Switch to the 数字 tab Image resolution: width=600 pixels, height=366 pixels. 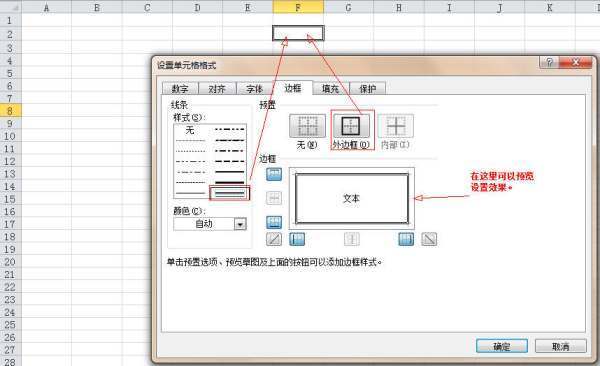tap(180, 89)
